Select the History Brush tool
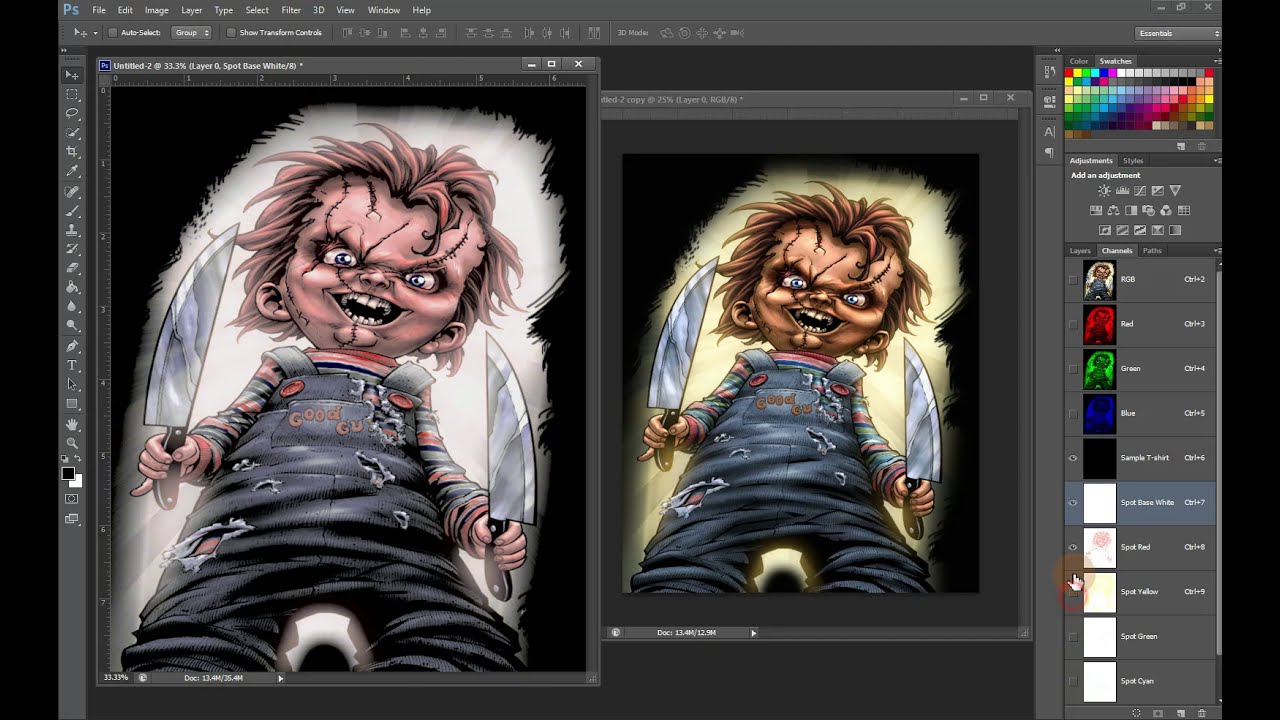The image size is (1280, 720). [72, 248]
